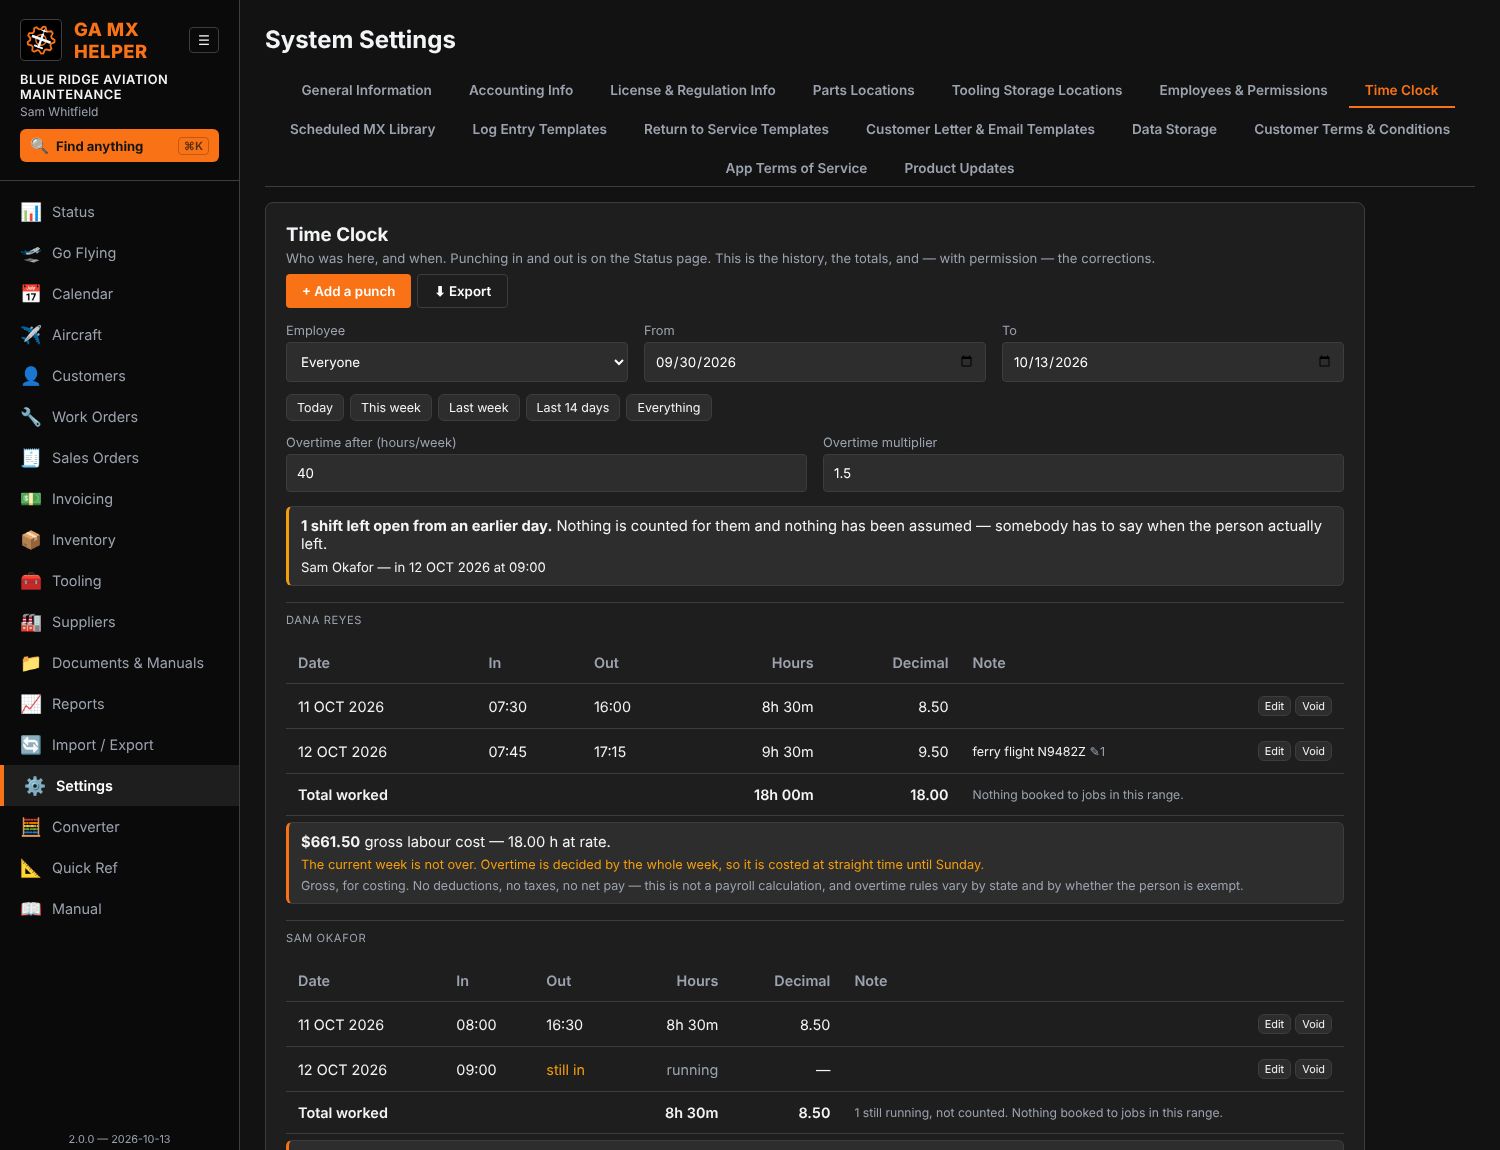Open Go Flying airplane icon
Image resolution: width=1500 pixels, height=1150 pixels.
pos(31,253)
